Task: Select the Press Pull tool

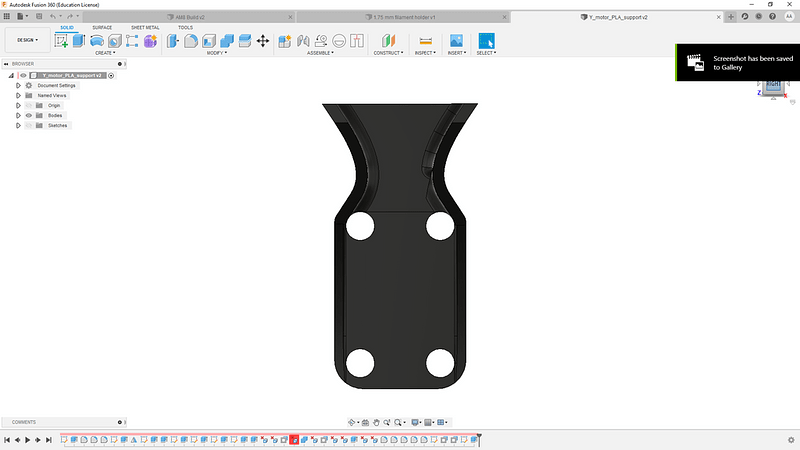Action: coord(173,41)
